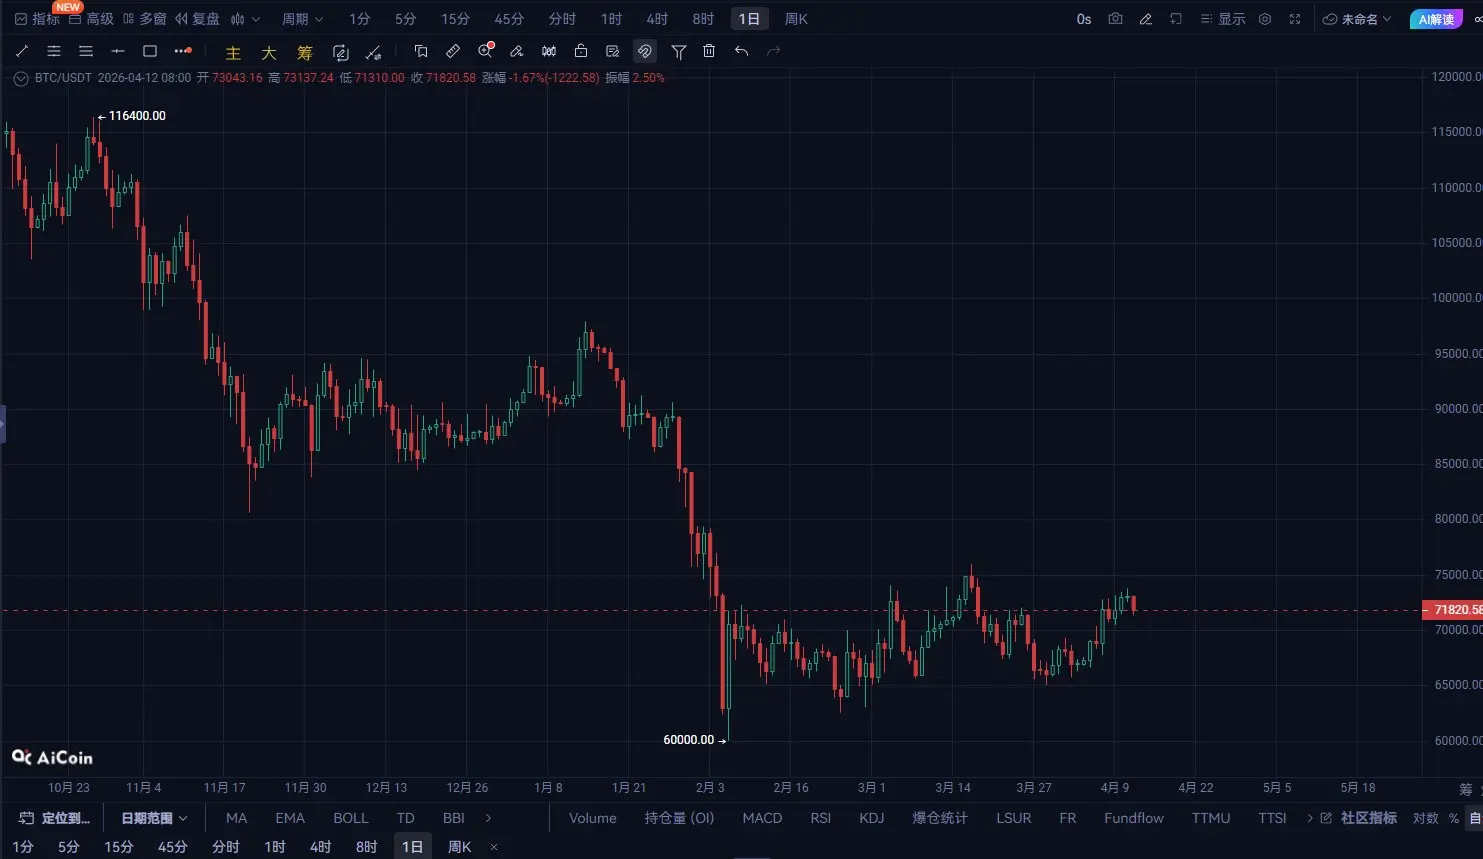Open the 多窗 multi-window layout
The width and height of the screenshot is (1483, 859).
[144, 19]
